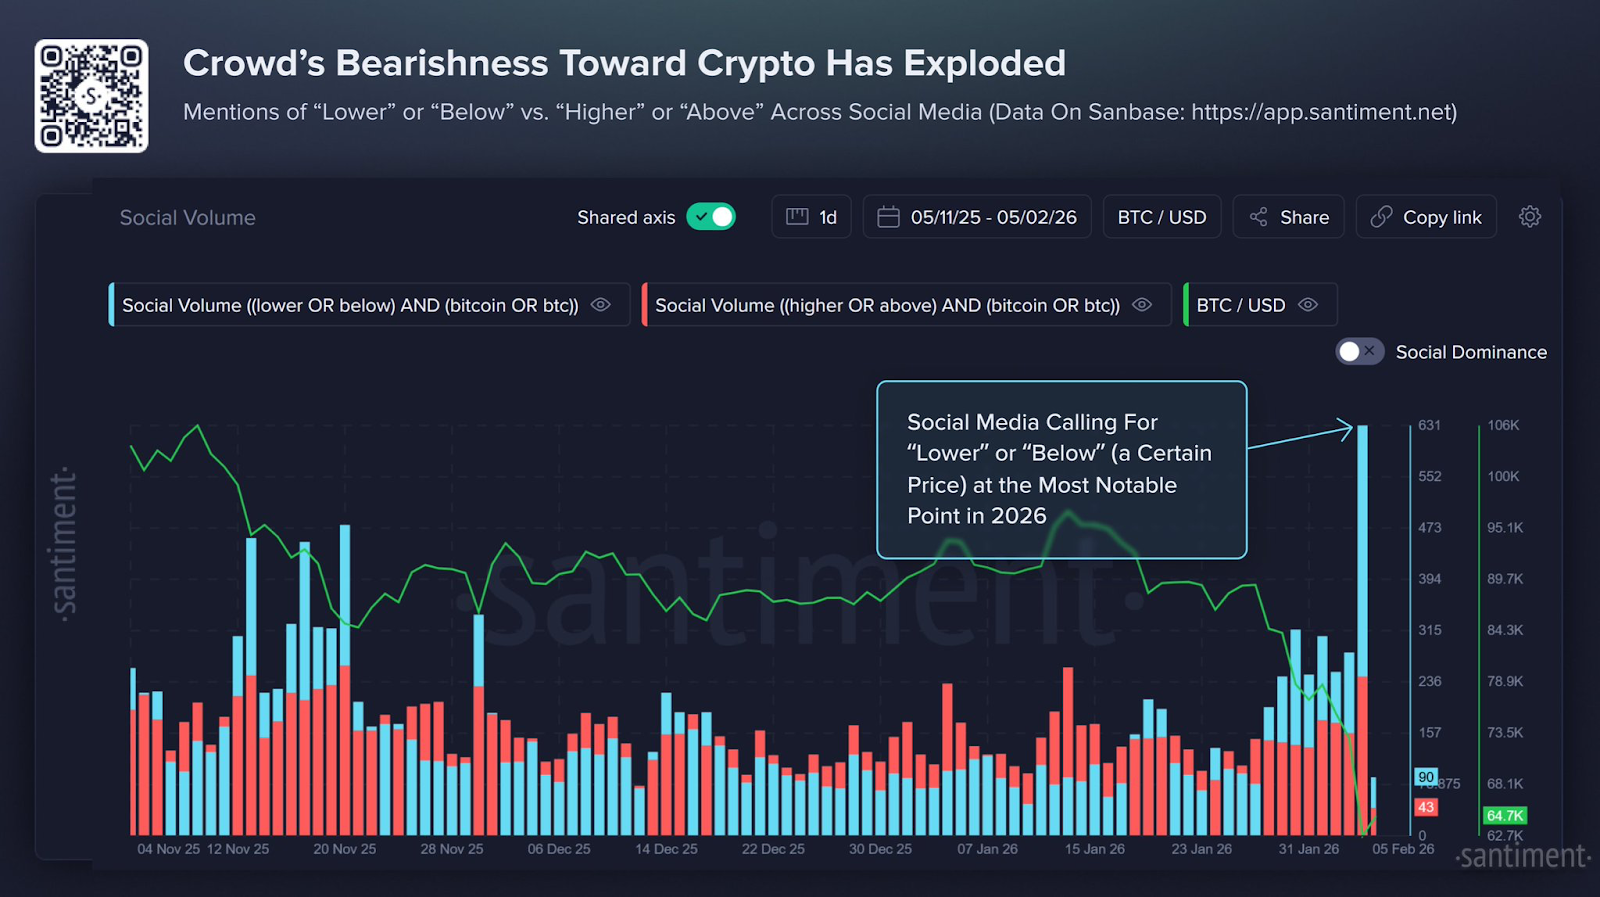Click the 1d interval chart icon
The height and width of the screenshot is (897, 1600).
[x=795, y=216]
